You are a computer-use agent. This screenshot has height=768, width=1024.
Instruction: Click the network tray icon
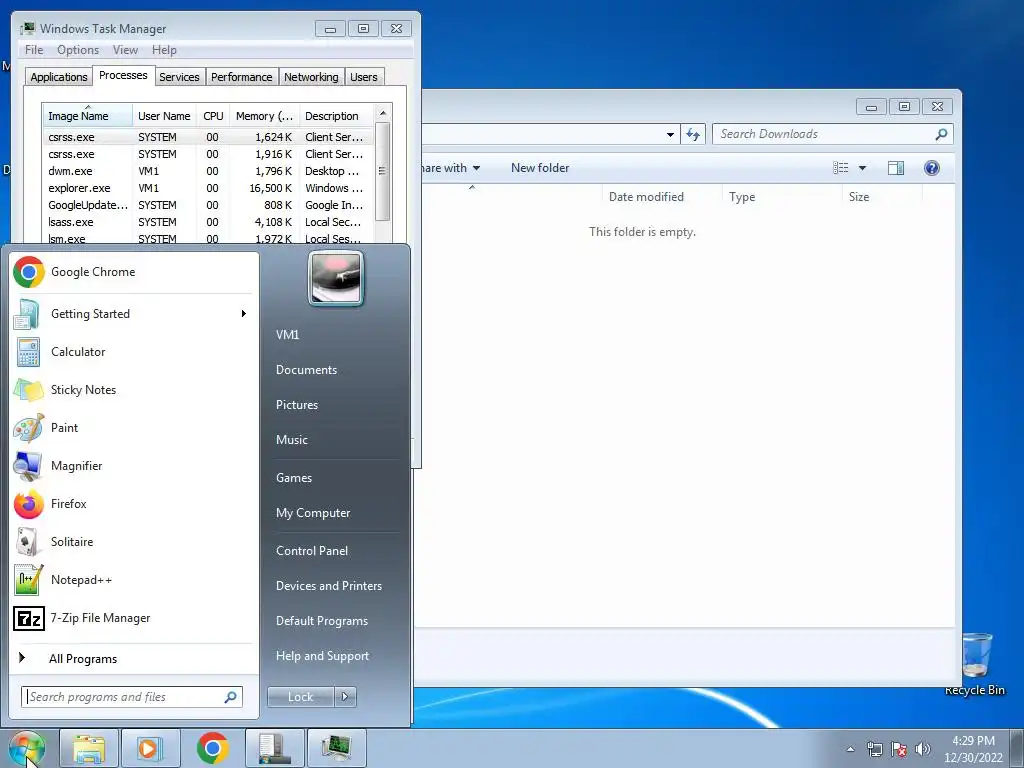(x=874, y=749)
